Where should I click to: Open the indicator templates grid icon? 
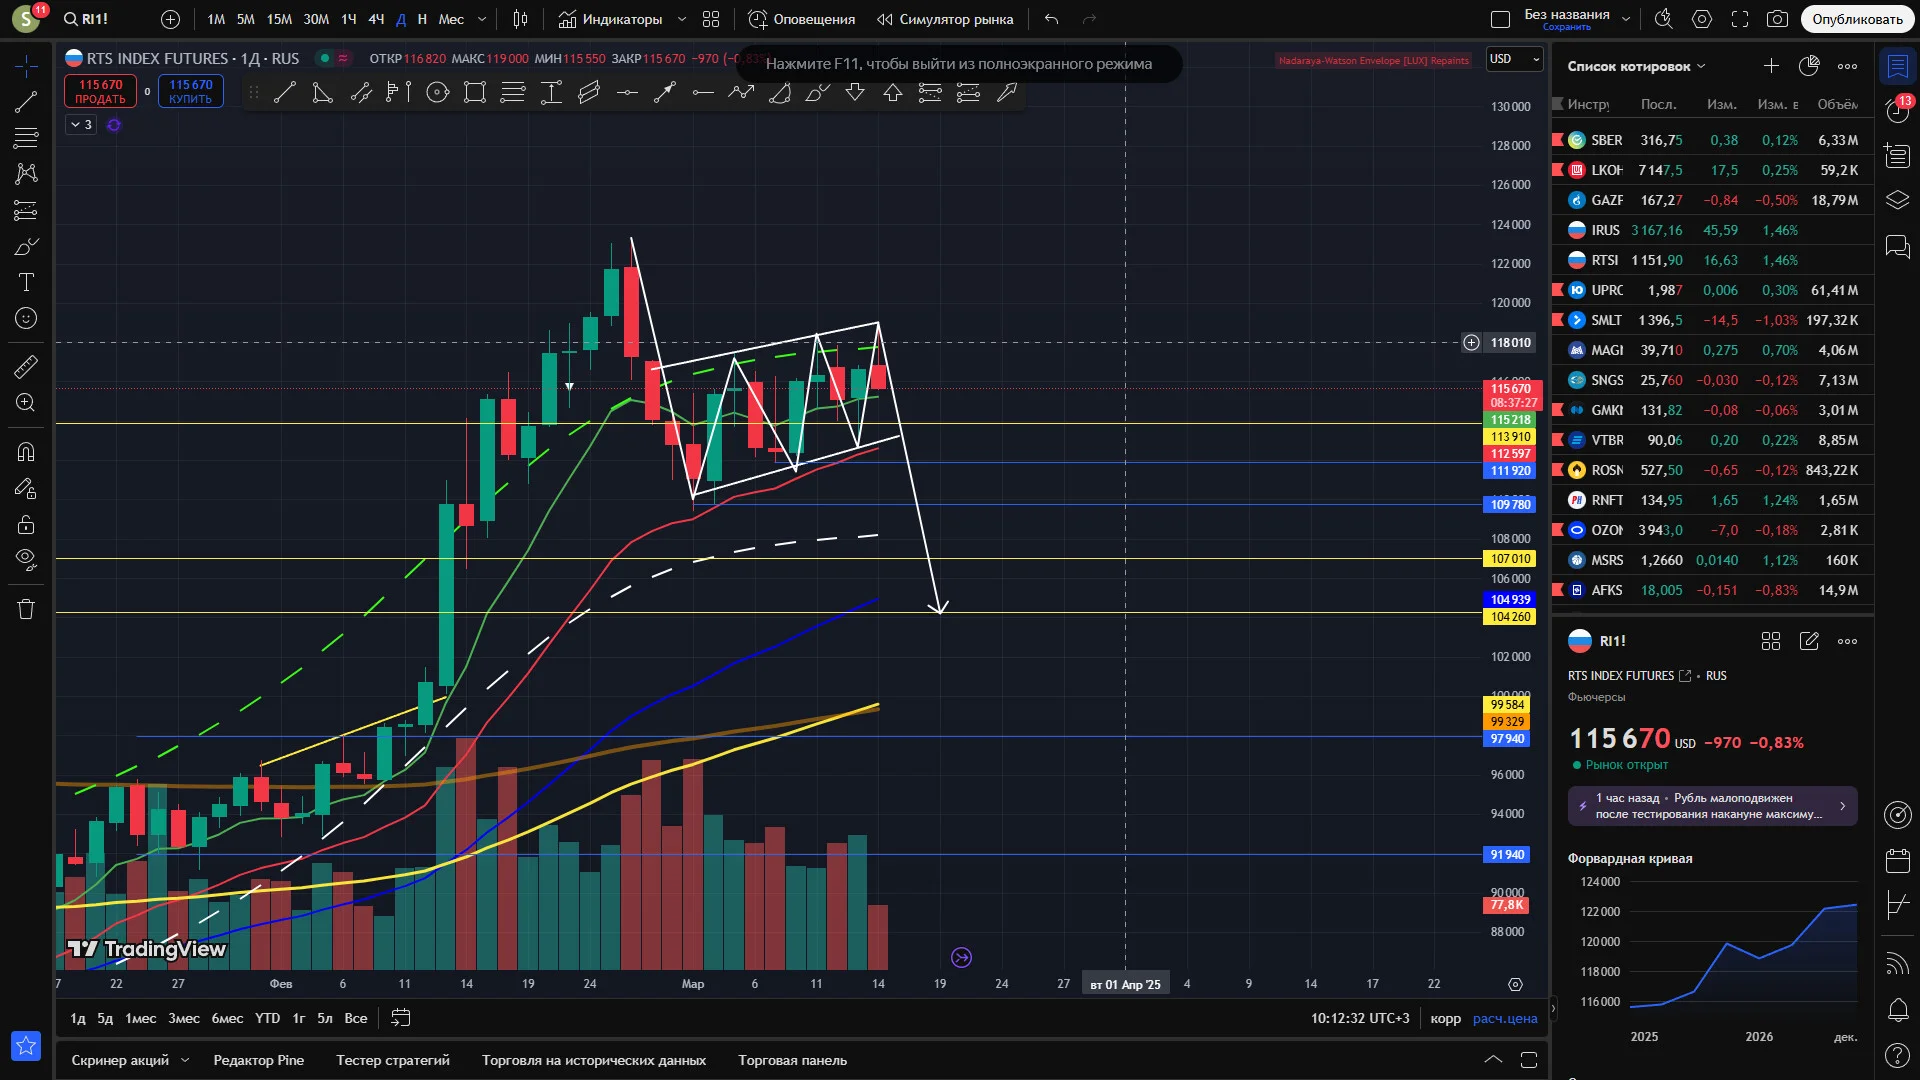click(711, 19)
